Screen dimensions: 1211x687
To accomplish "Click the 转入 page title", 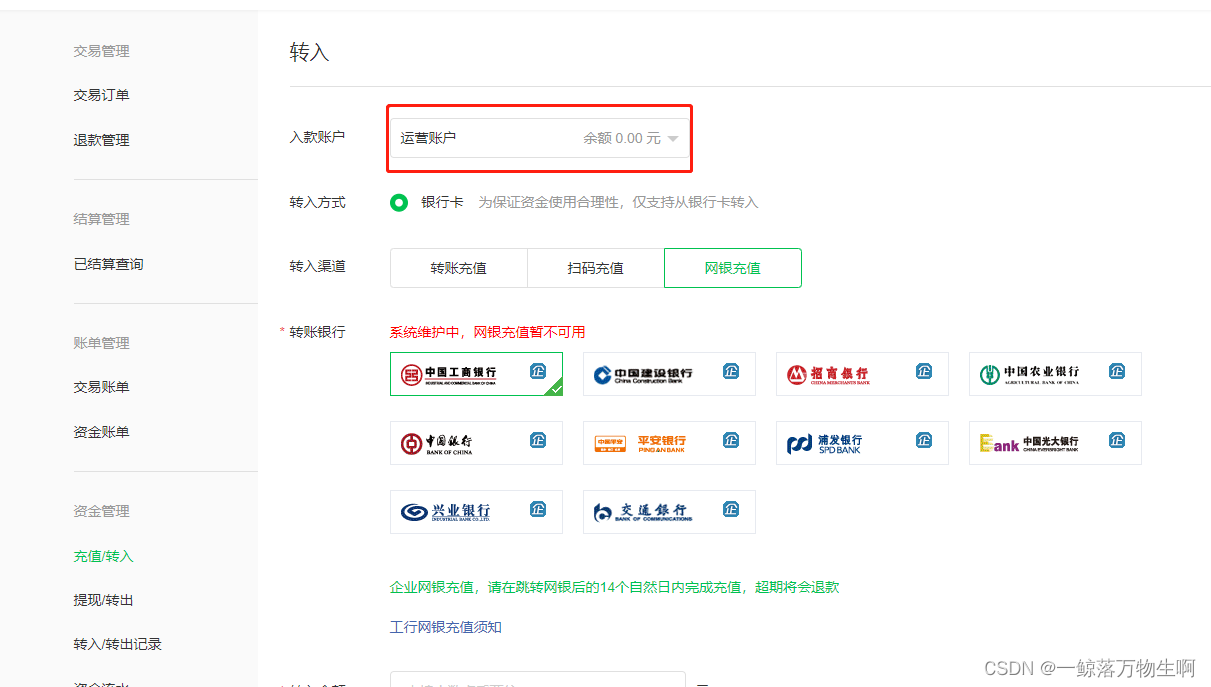I will pos(309,52).
